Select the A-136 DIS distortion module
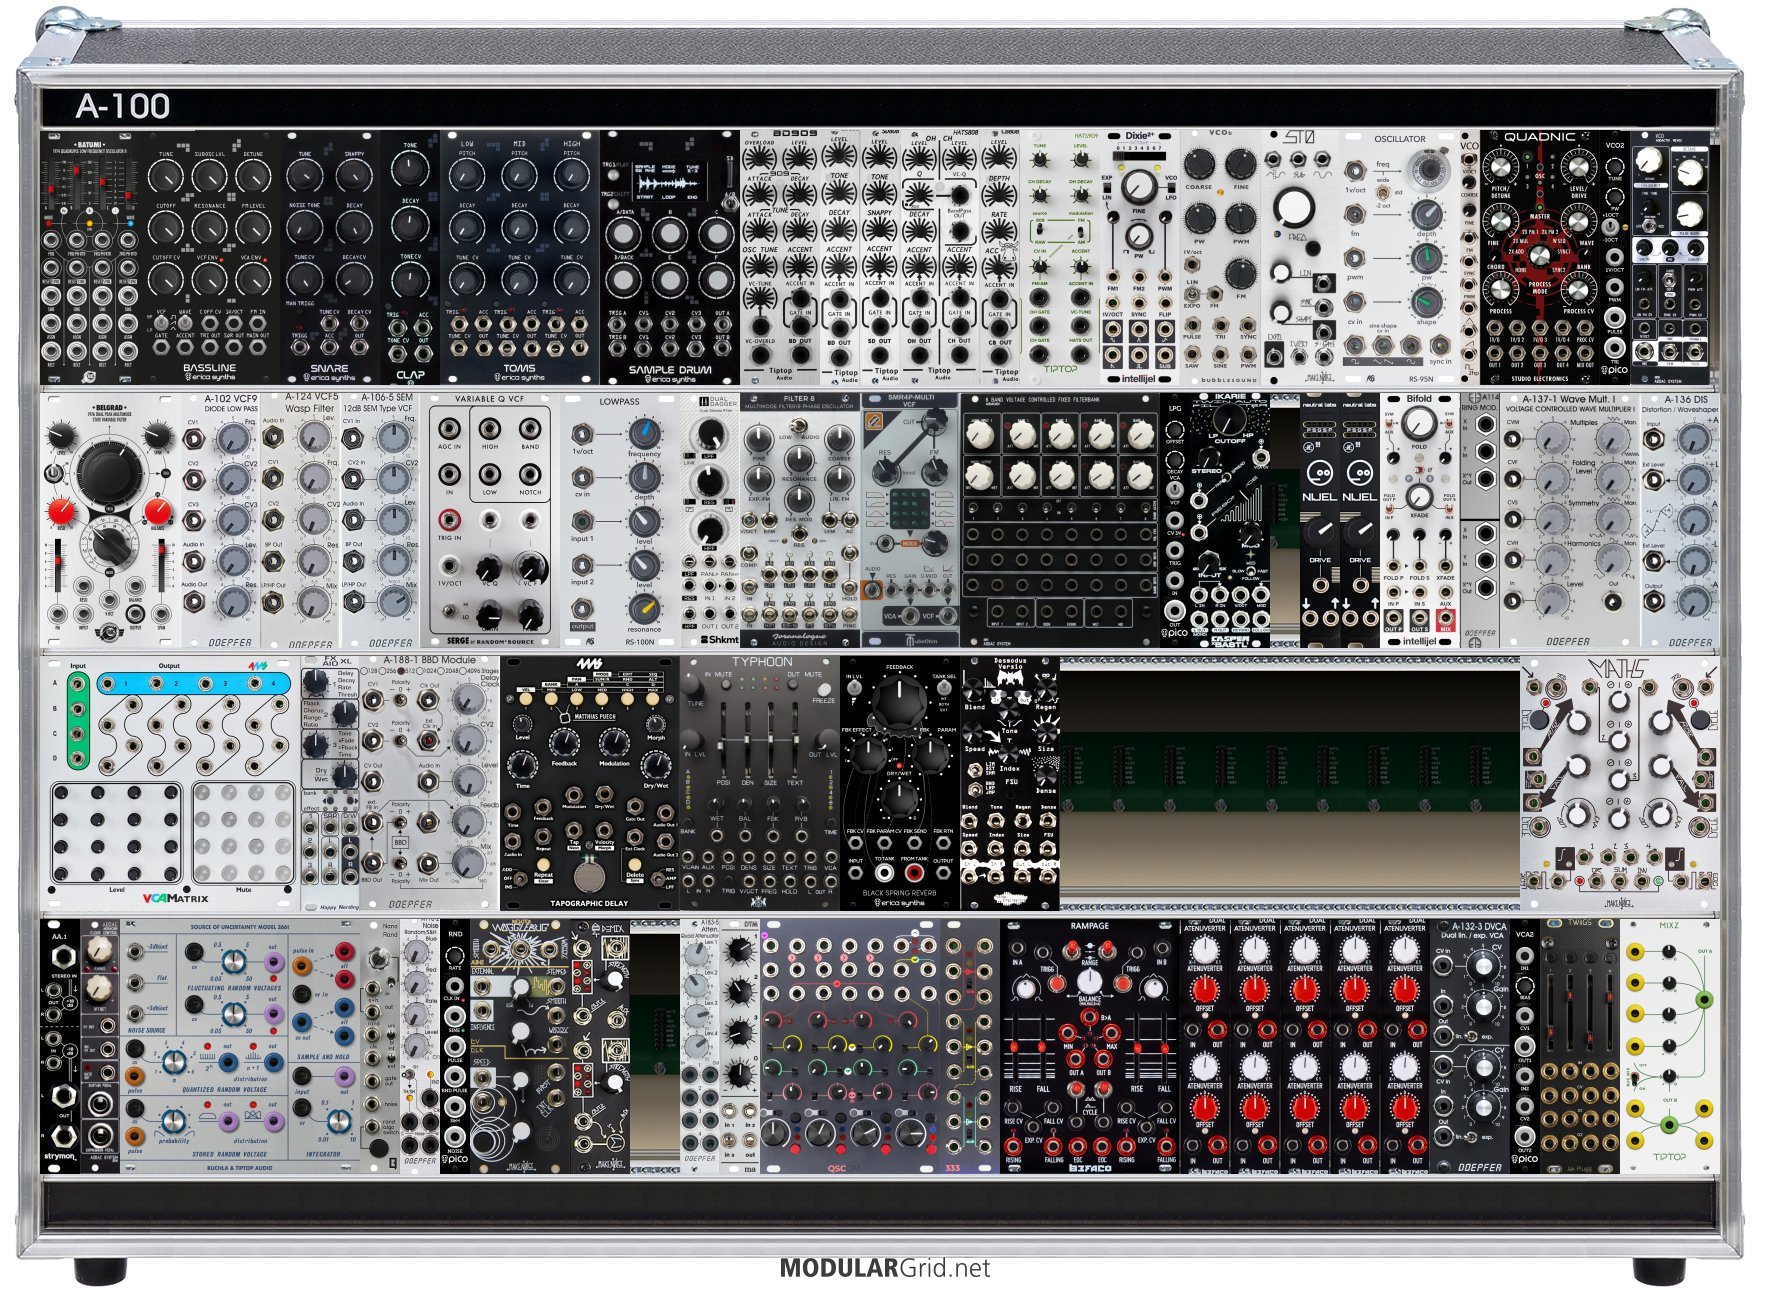1771x1289 pixels. pyautogui.click(x=1680, y=520)
